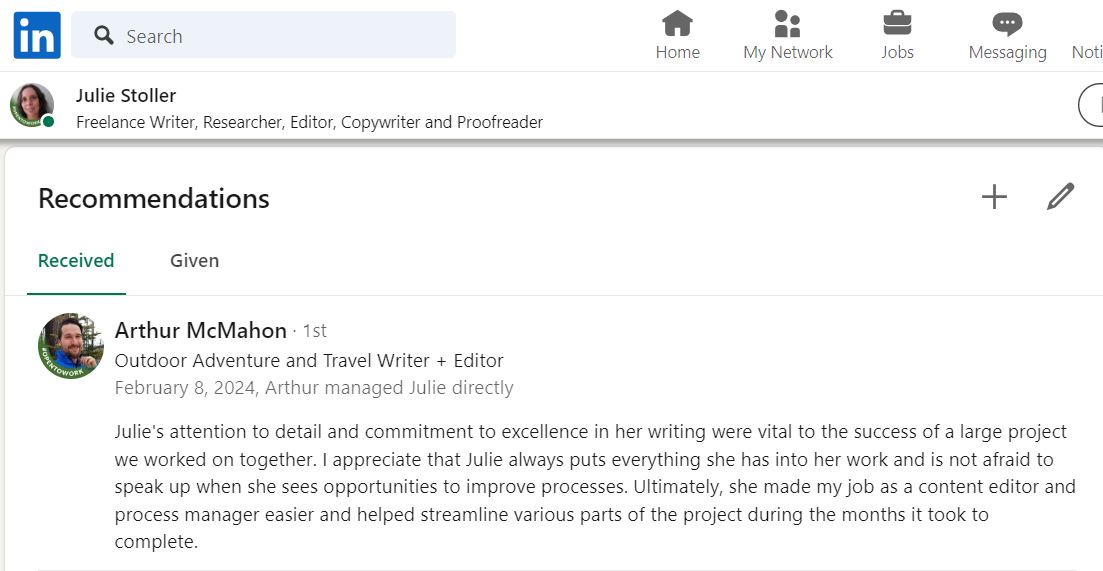Switch to the Given tab

[194, 261]
